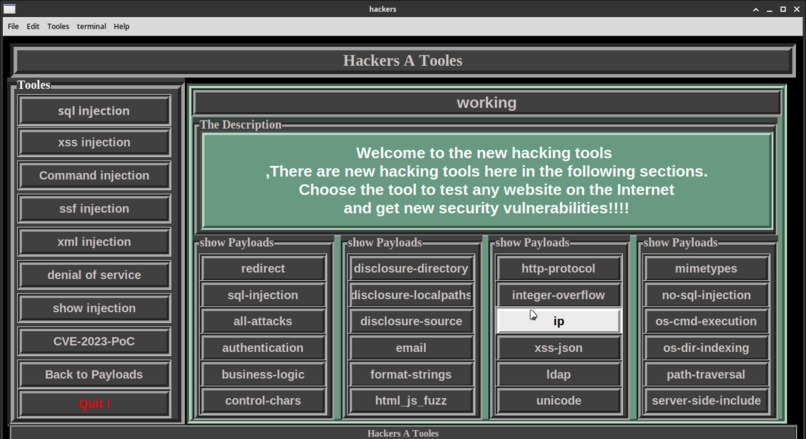Screen dimensions: 806x439
Task: Click the sql injection tool button
Action: click(x=94, y=111)
